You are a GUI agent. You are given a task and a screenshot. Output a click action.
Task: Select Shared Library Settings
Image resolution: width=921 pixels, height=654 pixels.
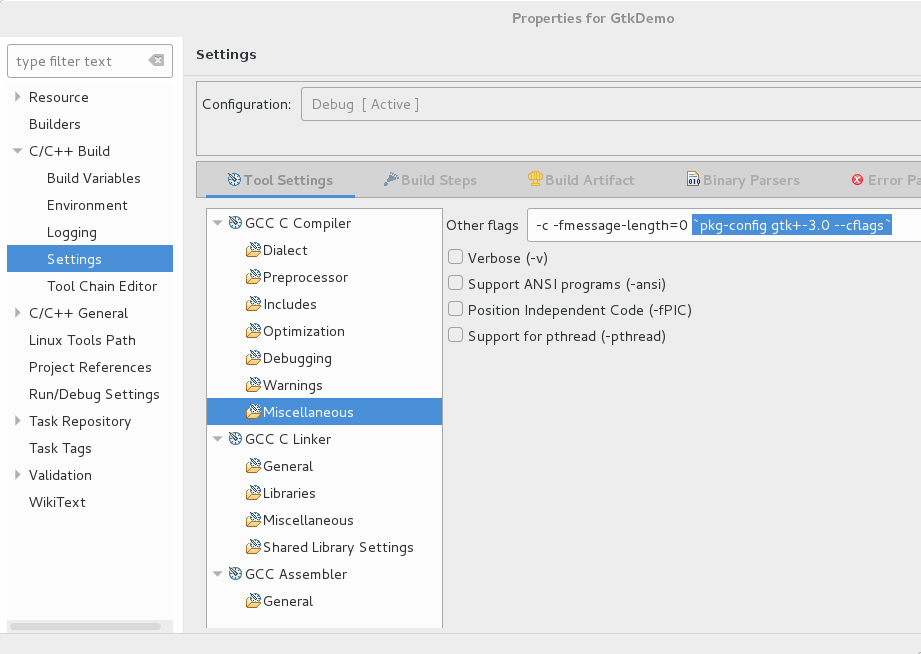pyautogui.click(x=338, y=547)
